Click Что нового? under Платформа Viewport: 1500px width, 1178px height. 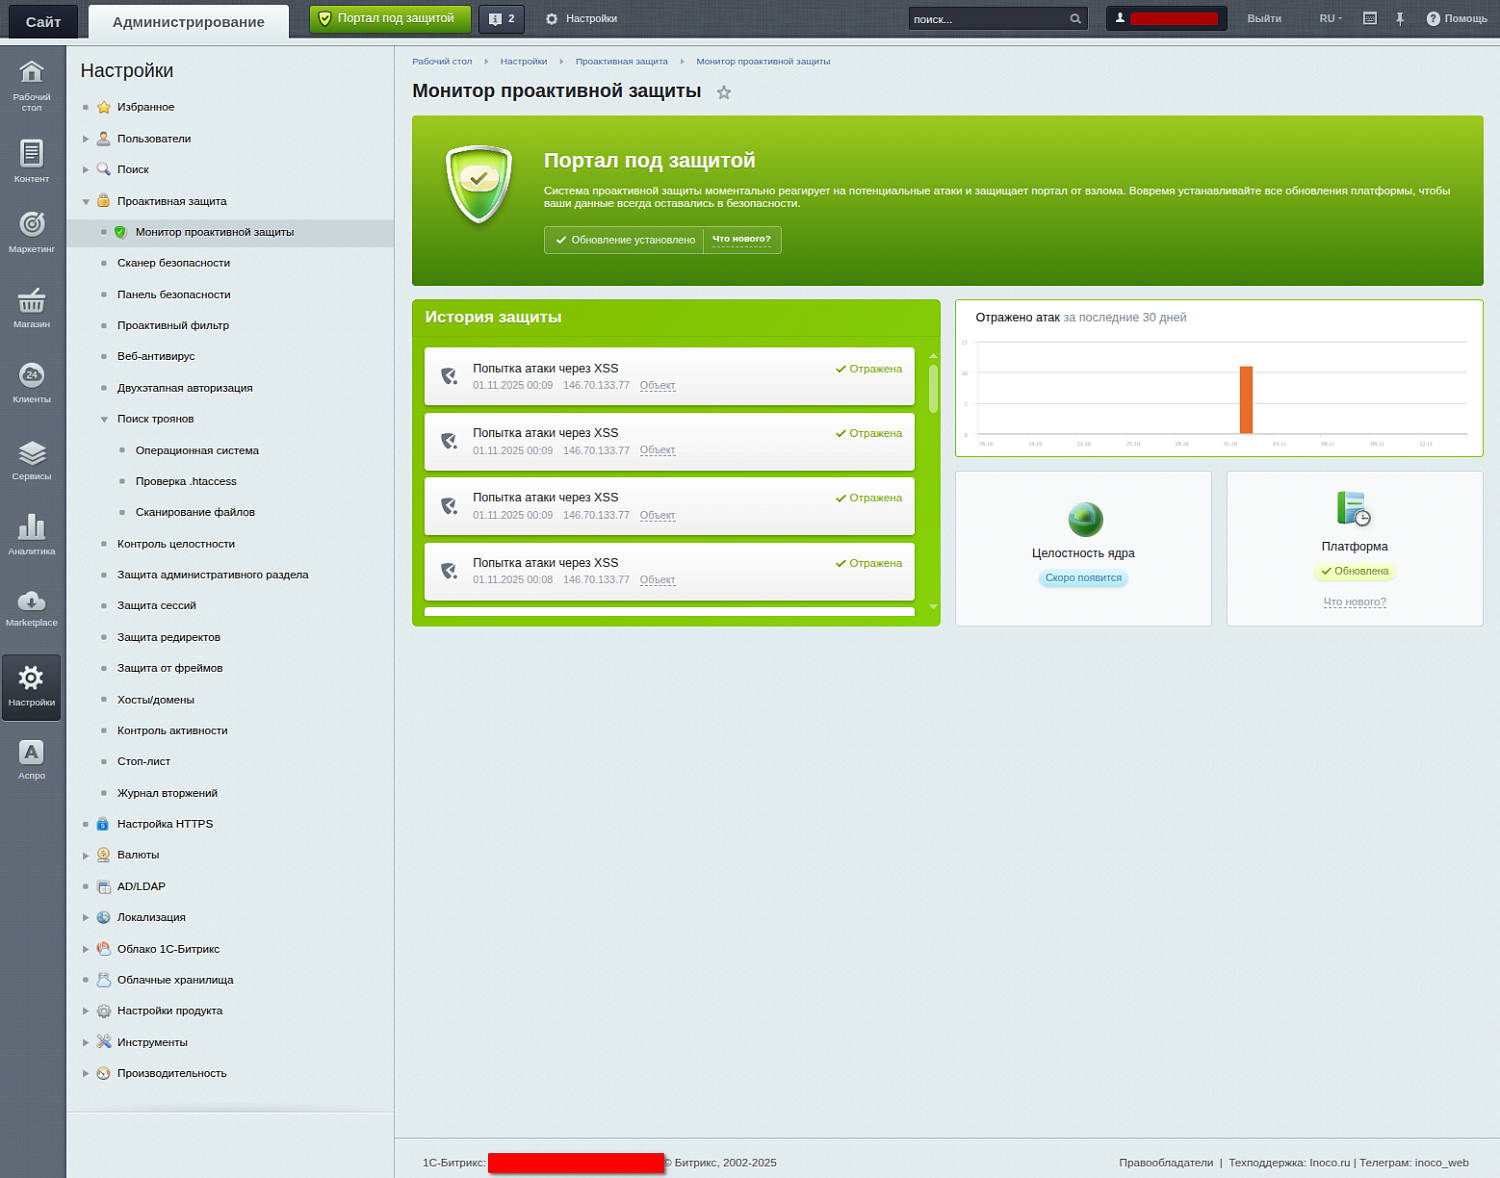pos(1354,602)
